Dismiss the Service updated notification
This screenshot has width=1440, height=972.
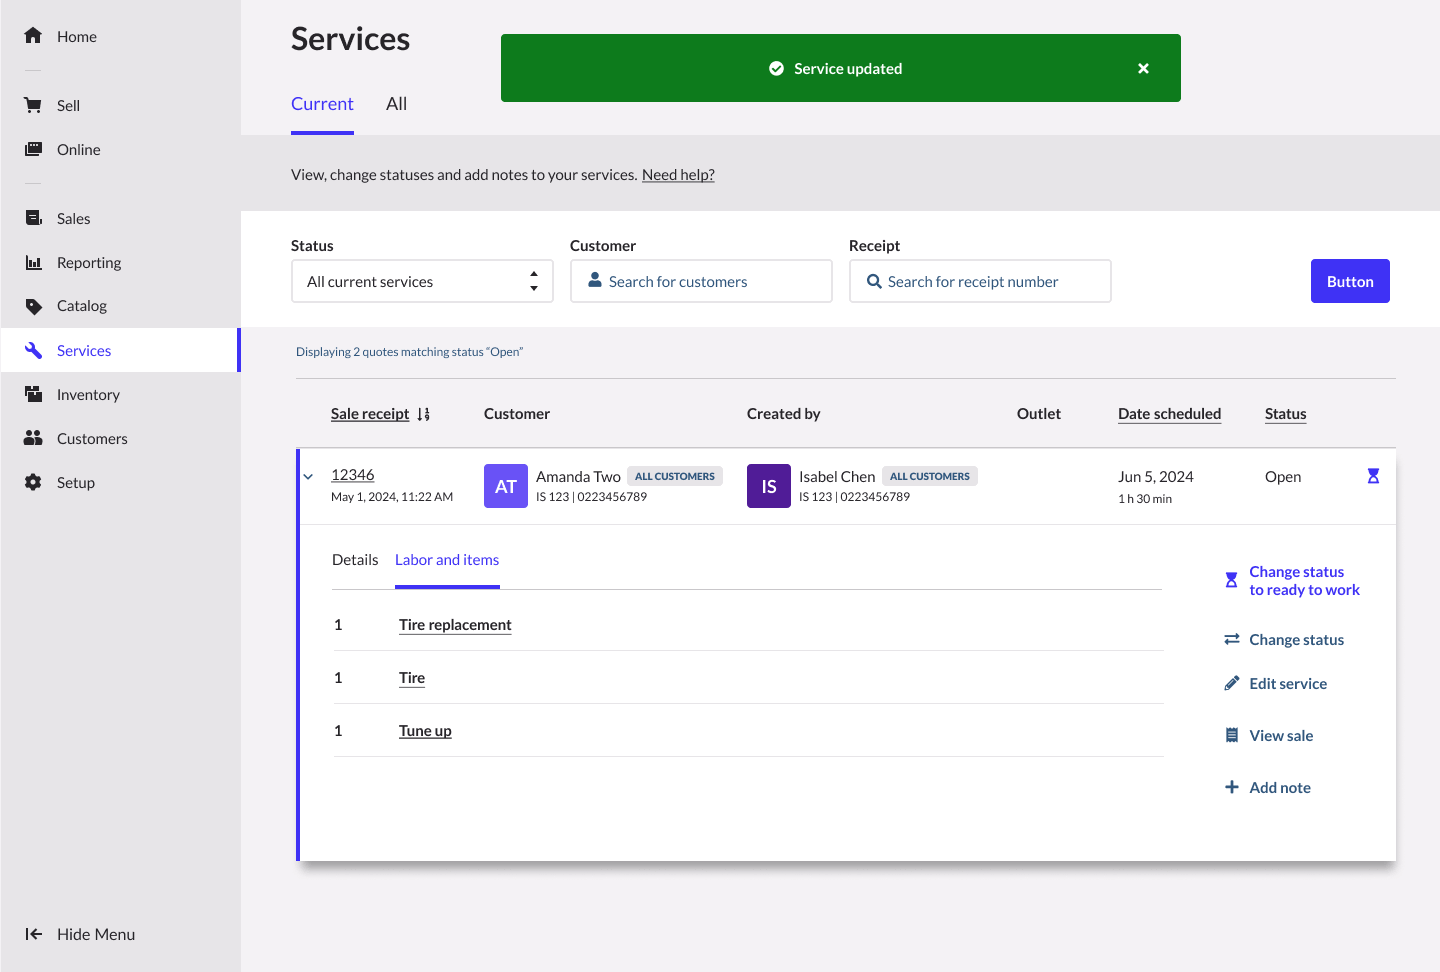1143,68
